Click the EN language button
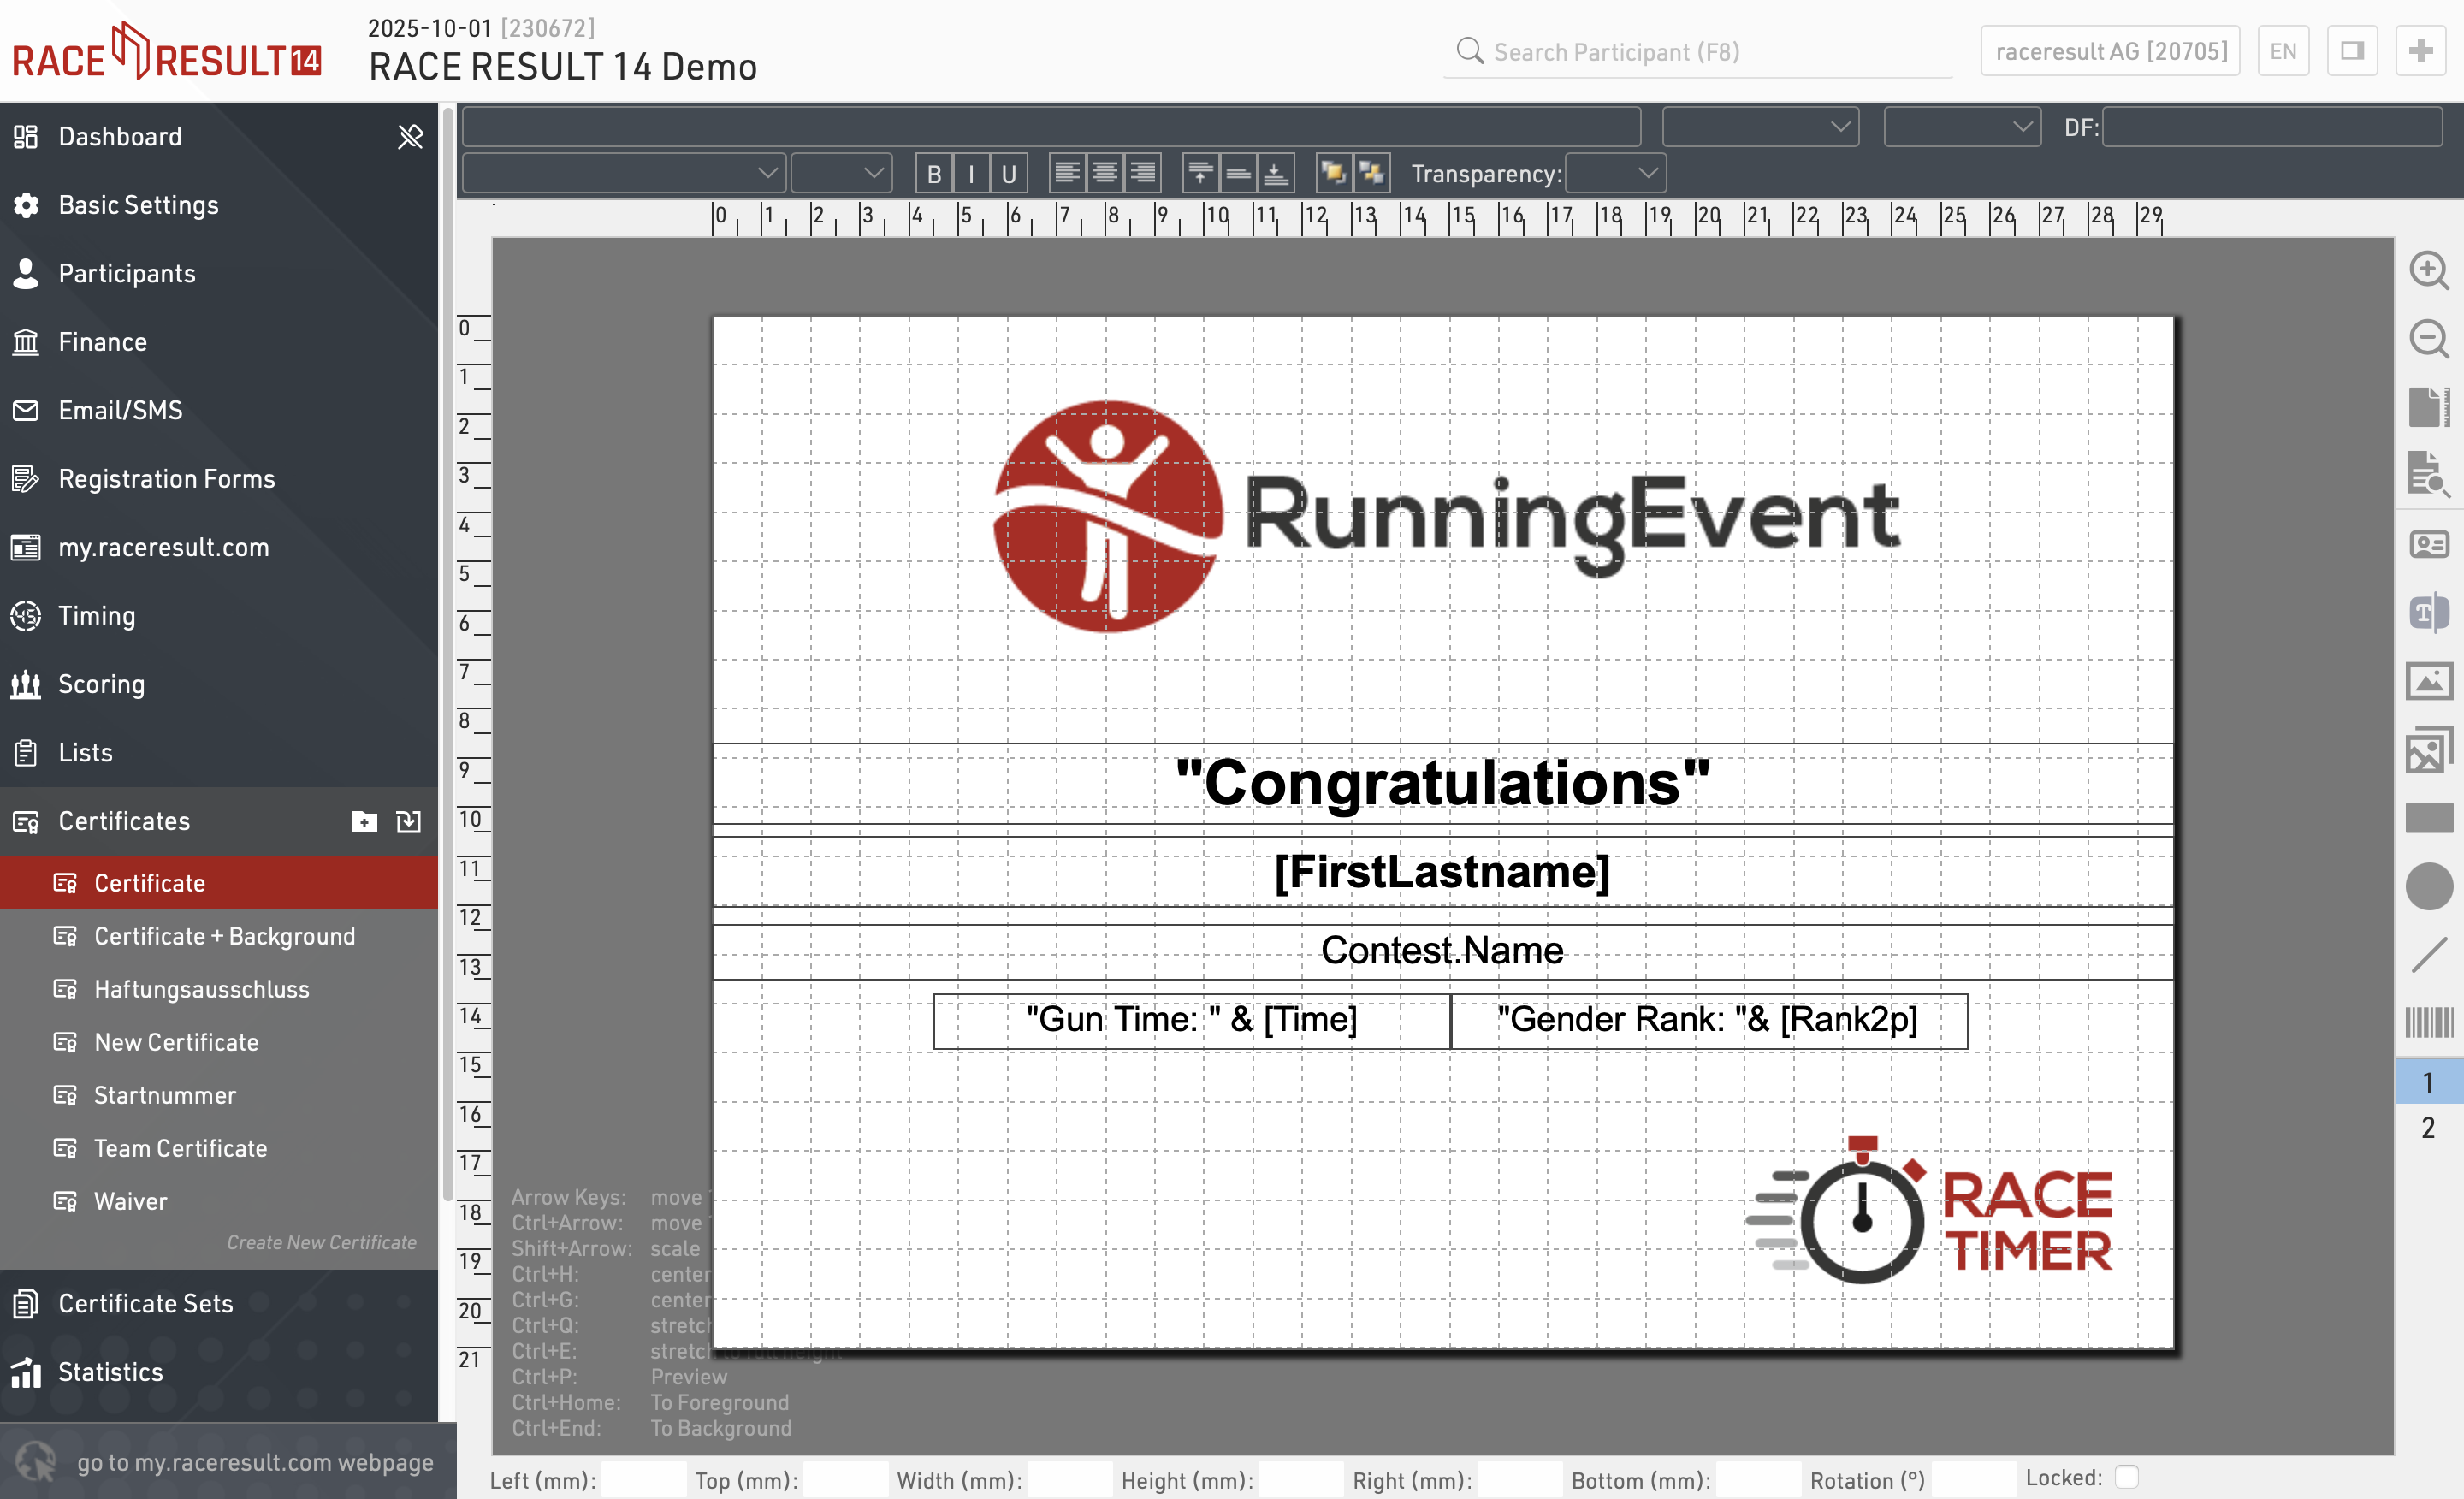 point(2282,51)
